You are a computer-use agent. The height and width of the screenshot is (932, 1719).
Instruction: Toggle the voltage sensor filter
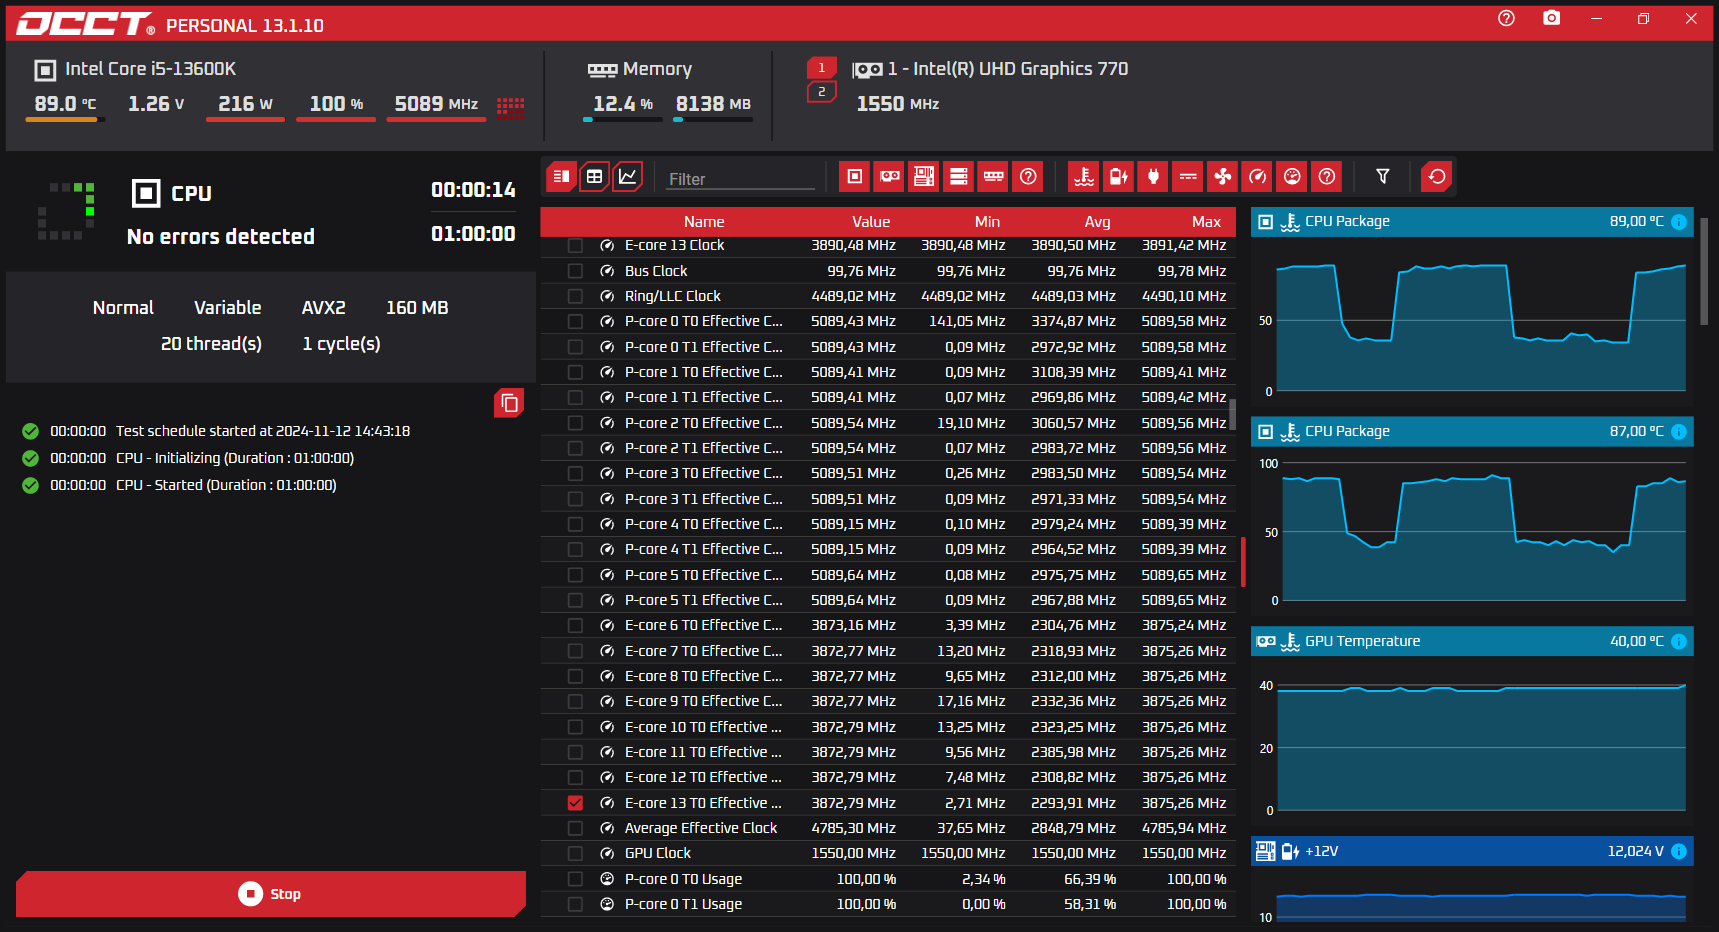(1119, 177)
